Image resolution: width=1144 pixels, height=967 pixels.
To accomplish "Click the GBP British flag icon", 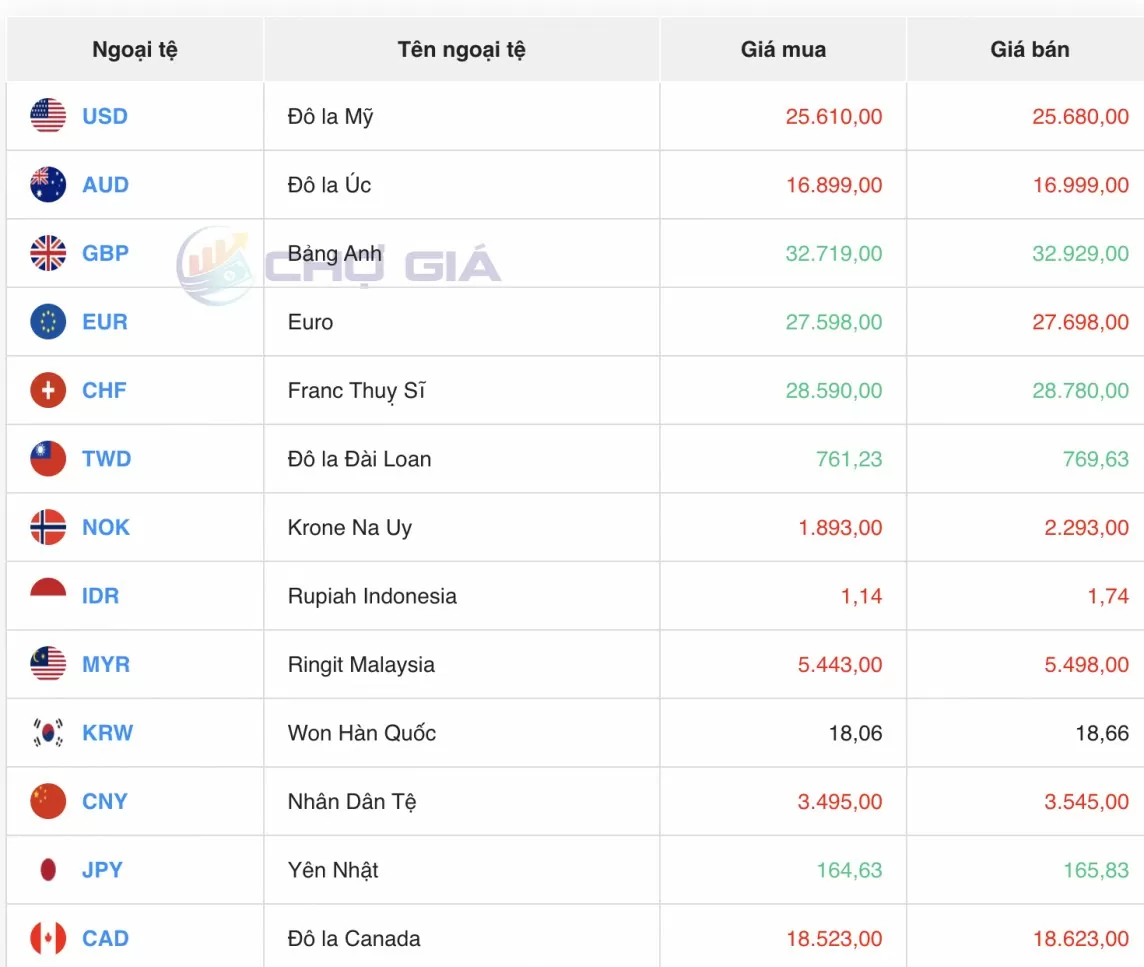I will pos(47,253).
